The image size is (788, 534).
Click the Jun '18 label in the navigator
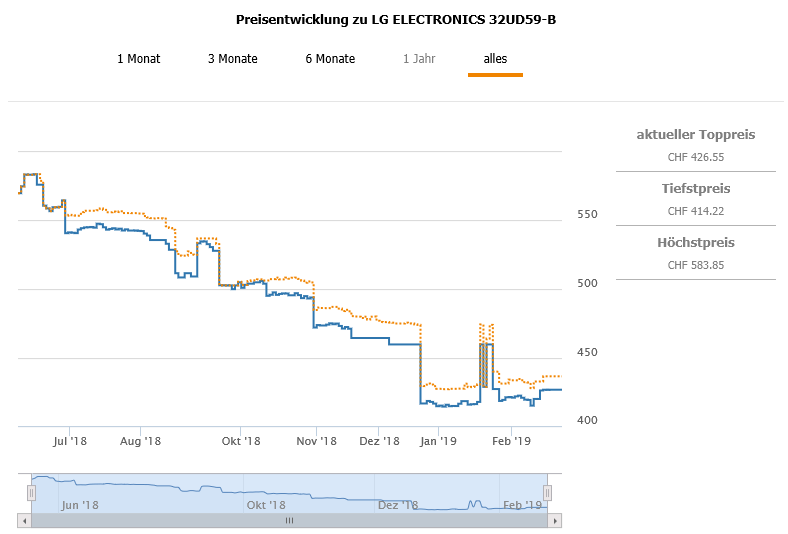pyautogui.click(x=78, y=505)
